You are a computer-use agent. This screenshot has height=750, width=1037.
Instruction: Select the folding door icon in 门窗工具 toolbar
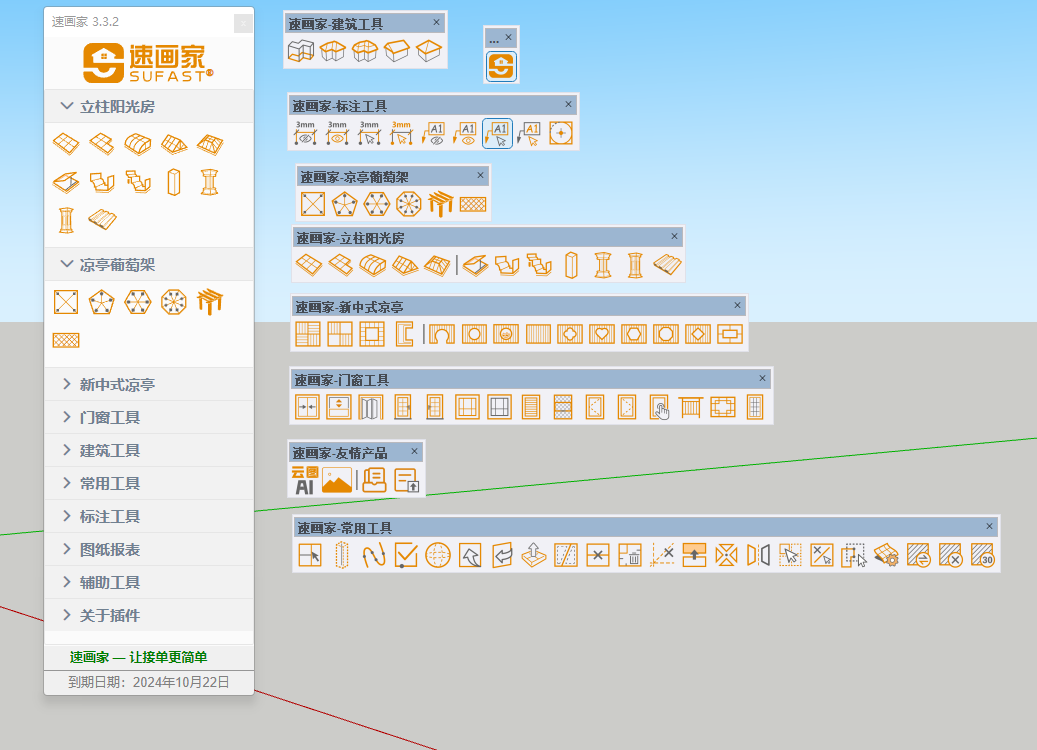371,406
